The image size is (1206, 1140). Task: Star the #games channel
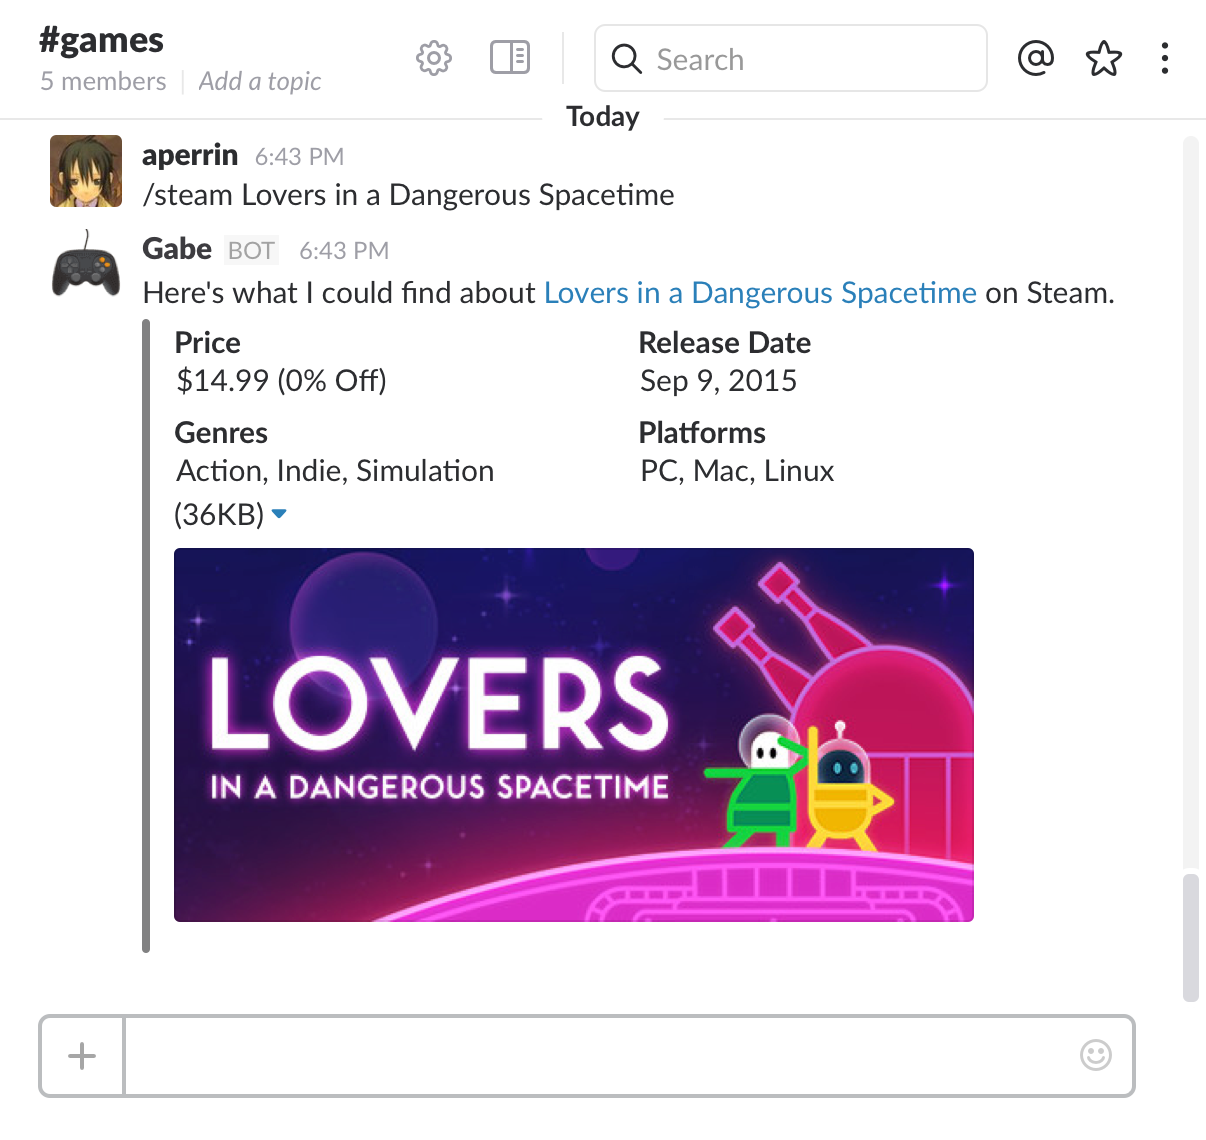[x=1104, y=58]
